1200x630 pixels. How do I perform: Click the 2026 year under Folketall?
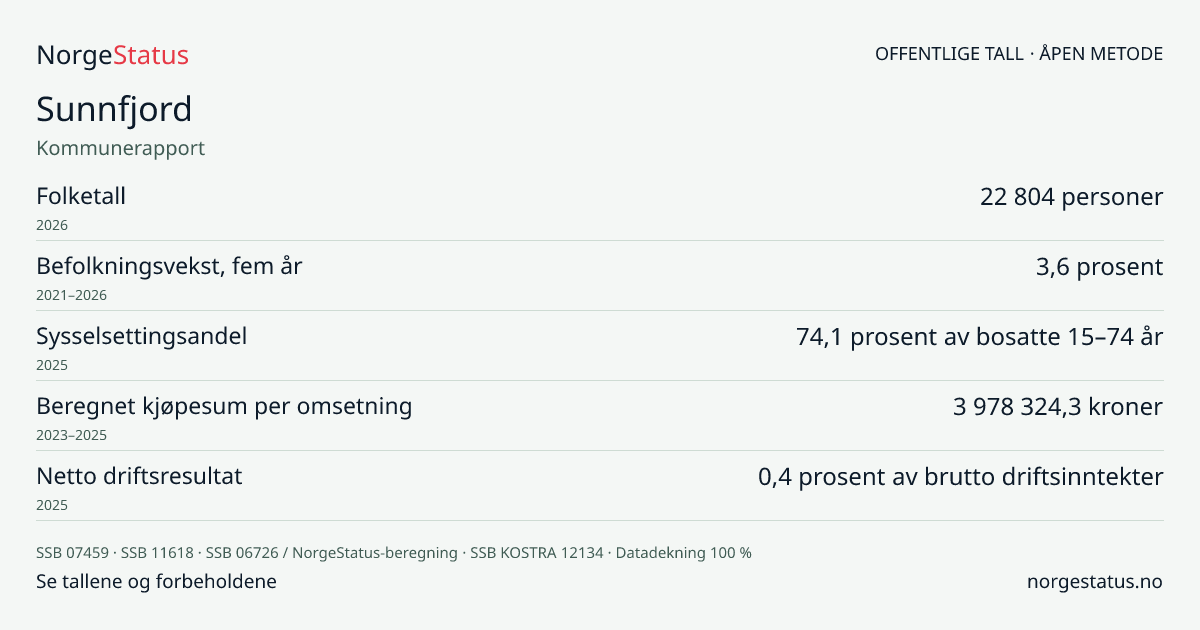pyautogui.click(x=52, y=225)
